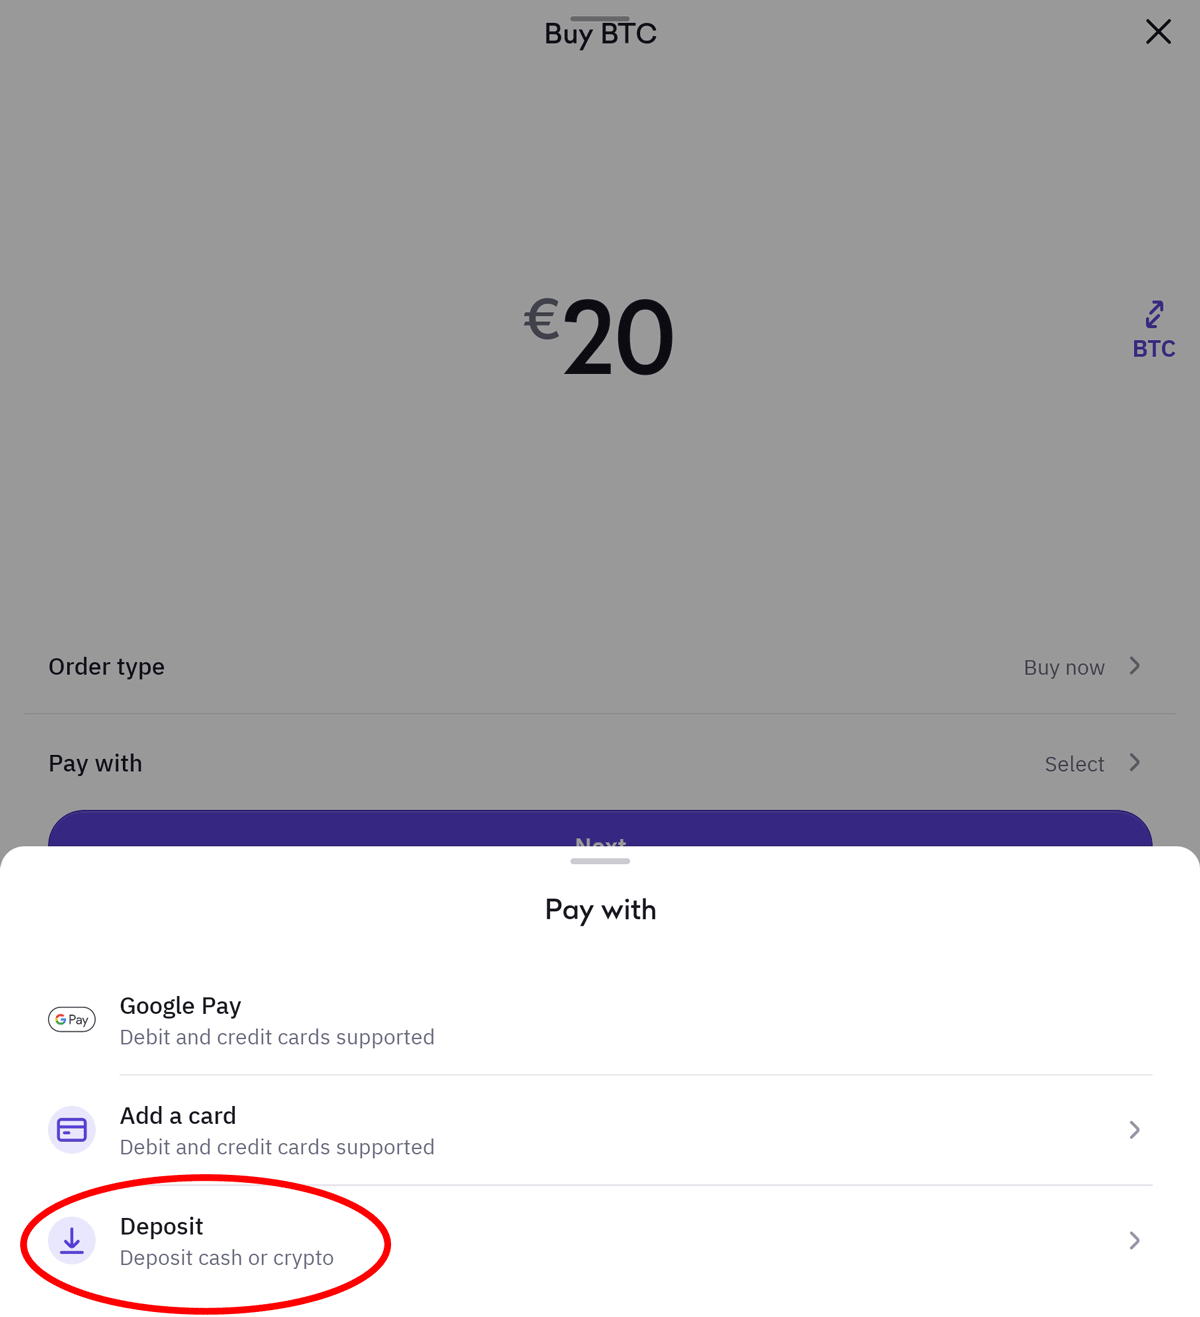Image resolution: width=1200 pixels, height=1317 pixels.
Task: Open the Deposit row via its chevron
Action: pyautogui.click(x=1135, y=1240)
